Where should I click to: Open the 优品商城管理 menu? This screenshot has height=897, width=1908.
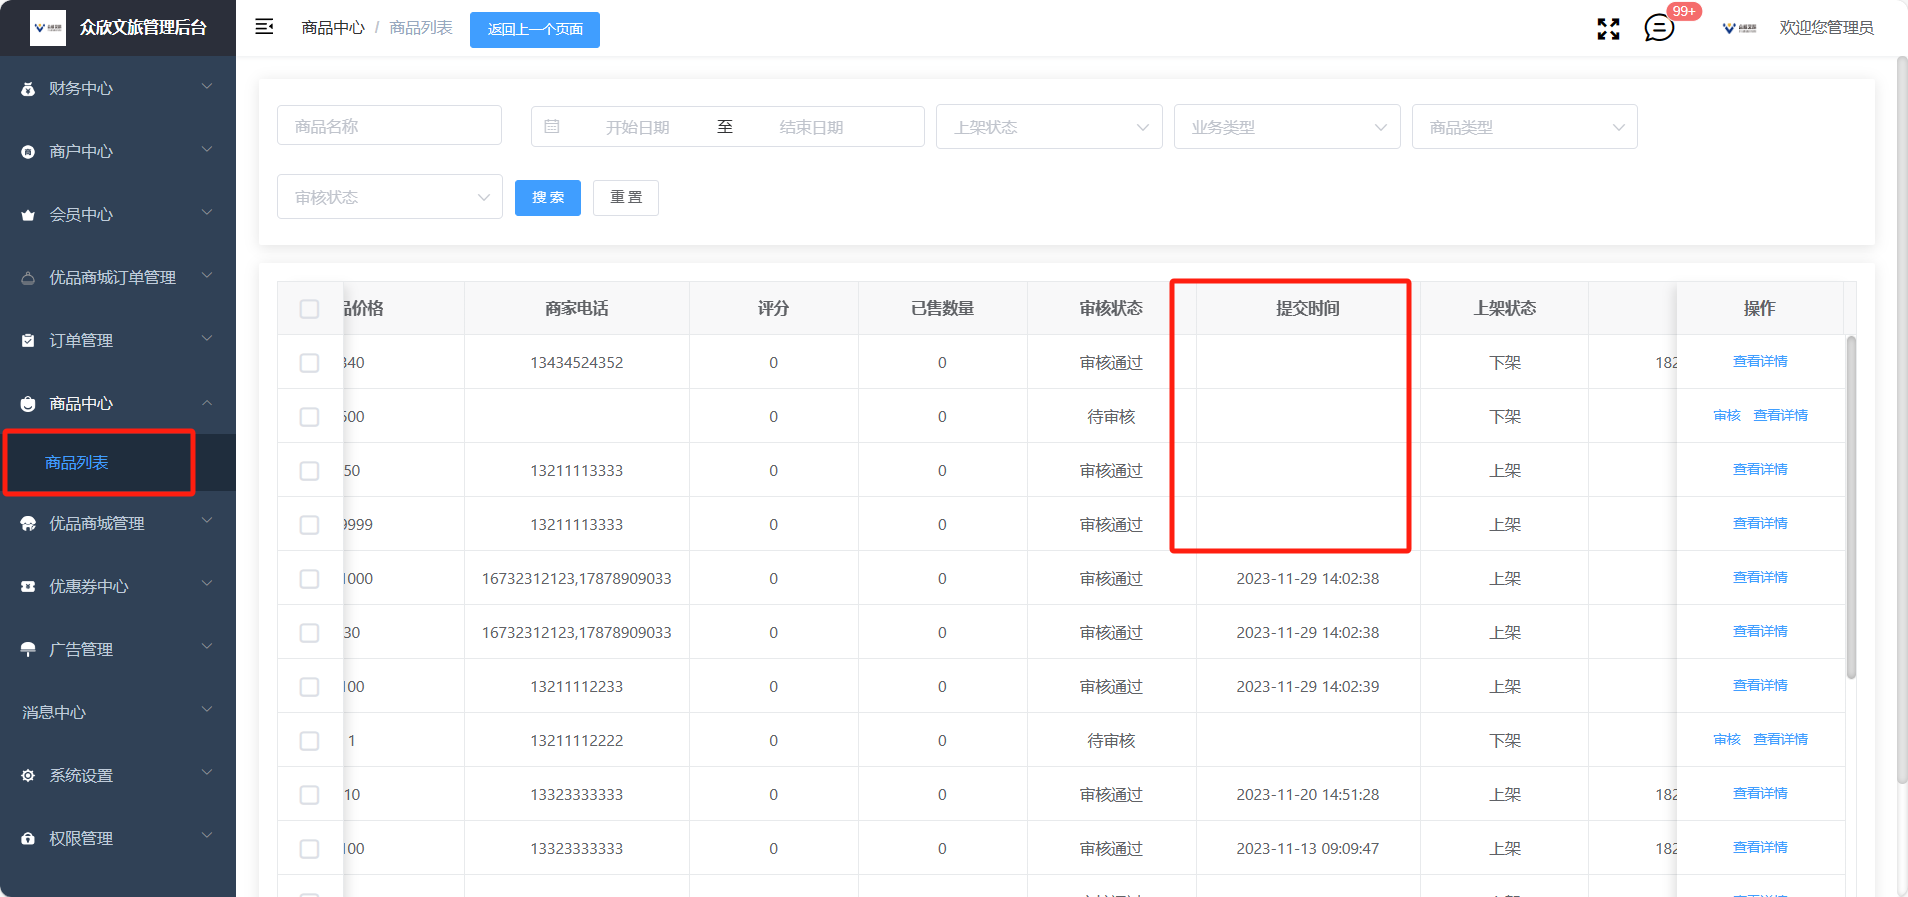click(x=118, y=524)
